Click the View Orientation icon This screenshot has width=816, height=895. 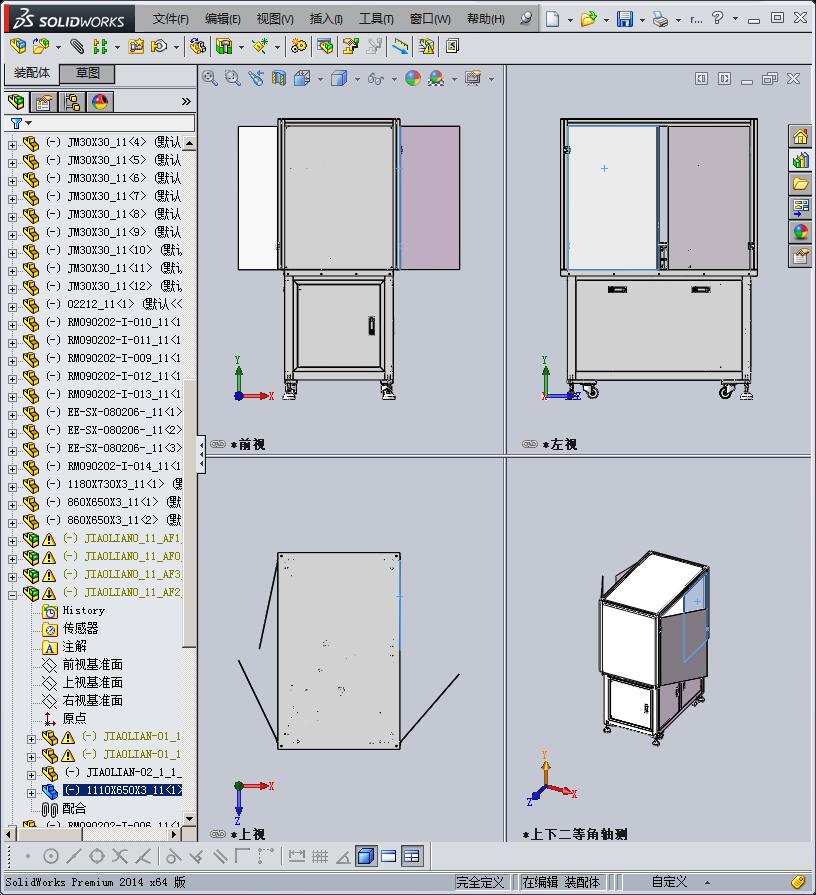click(302, 78)
